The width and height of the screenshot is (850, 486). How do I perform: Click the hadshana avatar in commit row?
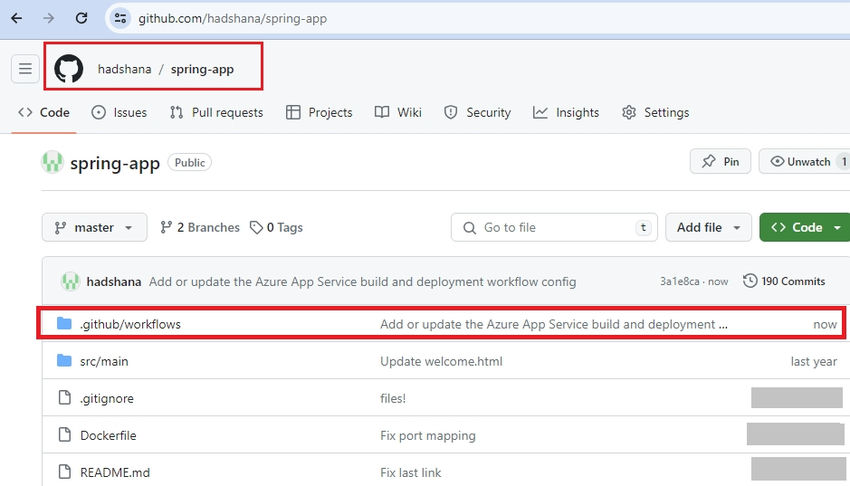70,281
